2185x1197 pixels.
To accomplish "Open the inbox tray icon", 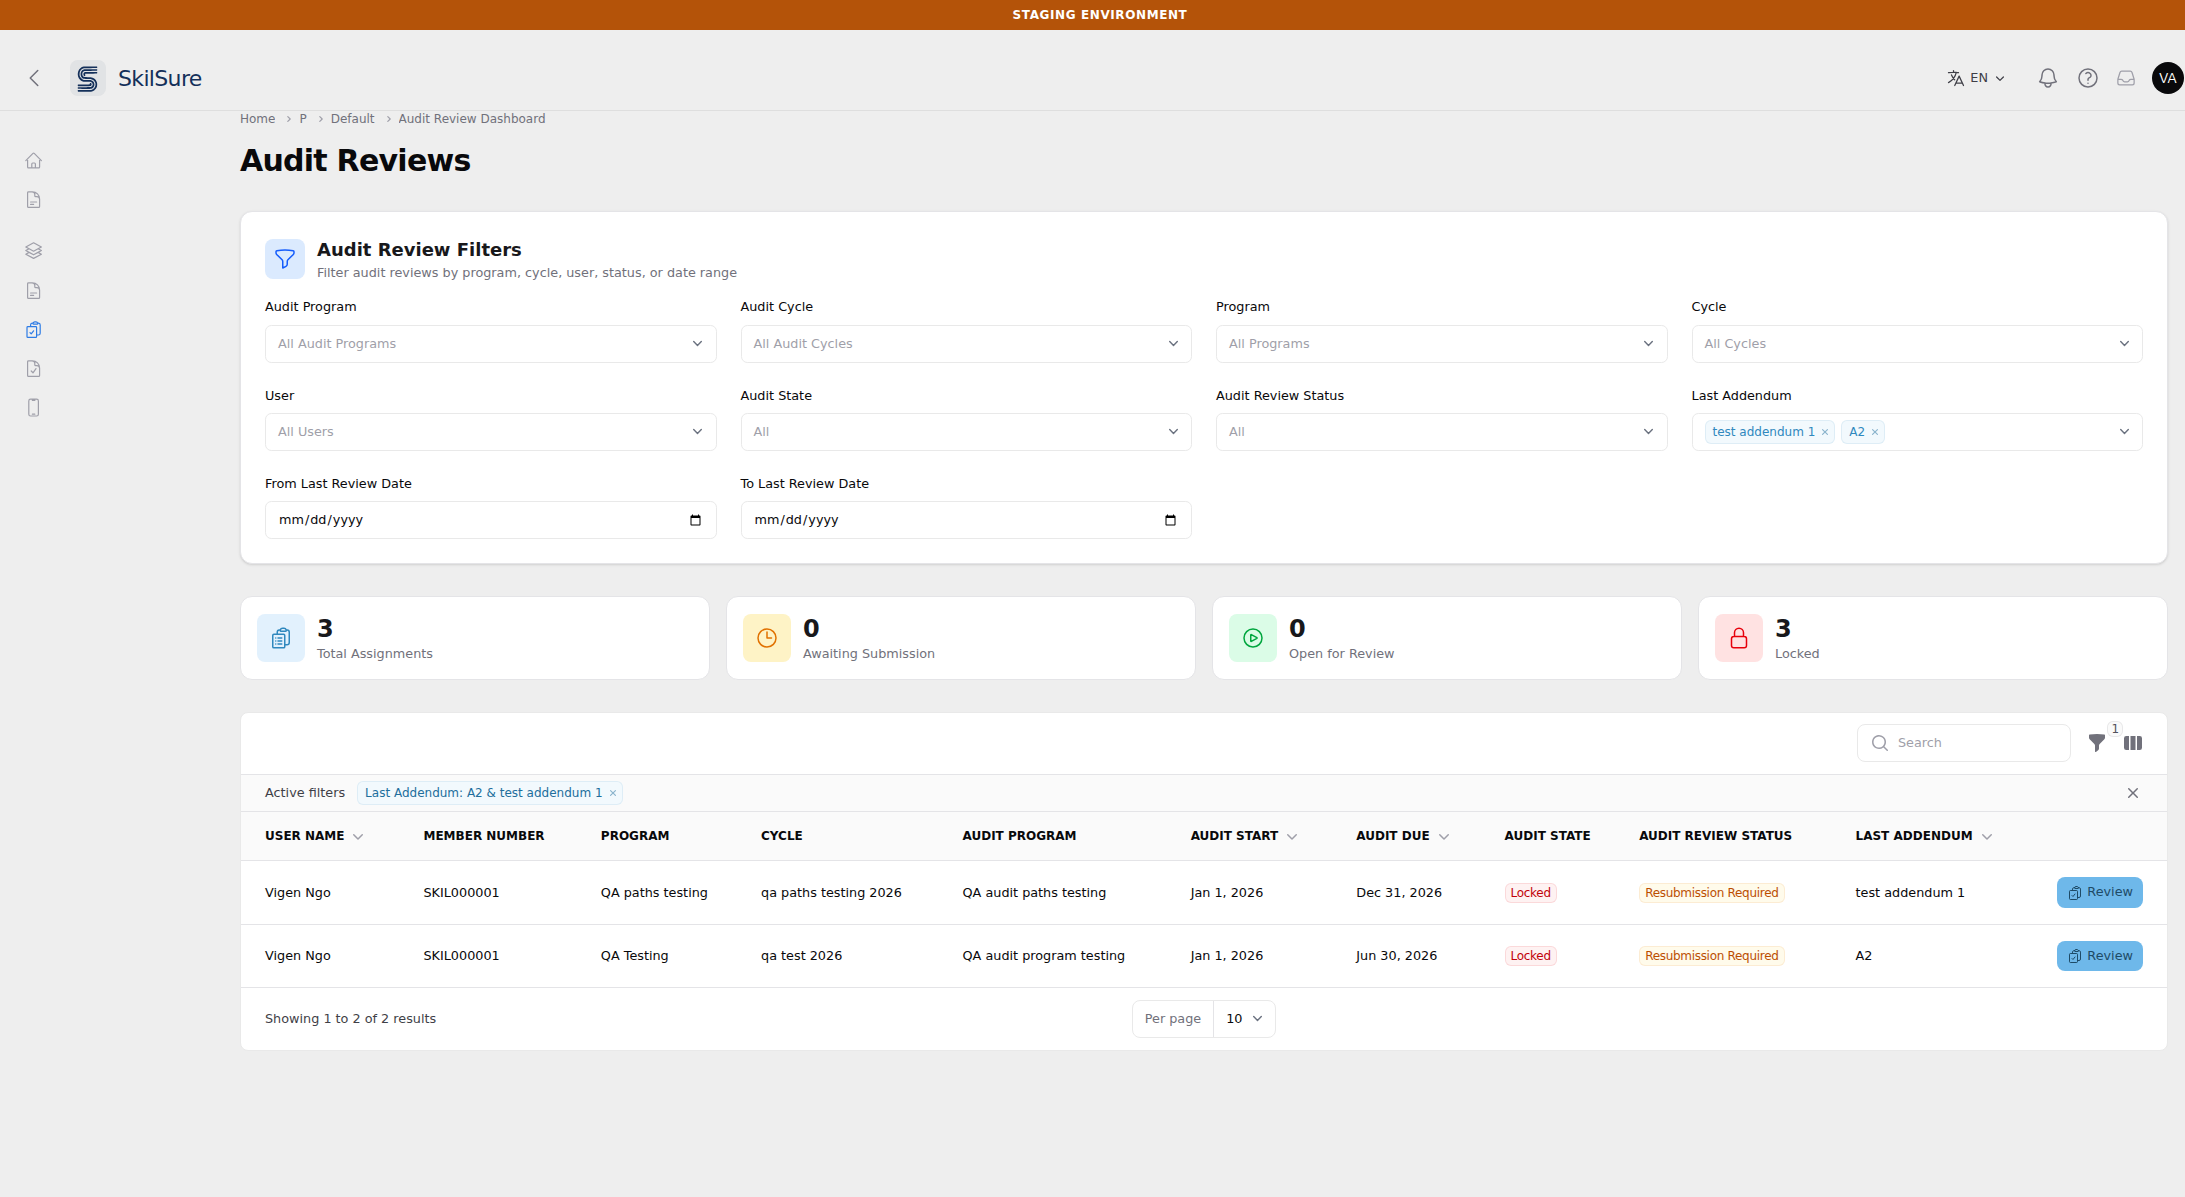I will point(2126,78).
